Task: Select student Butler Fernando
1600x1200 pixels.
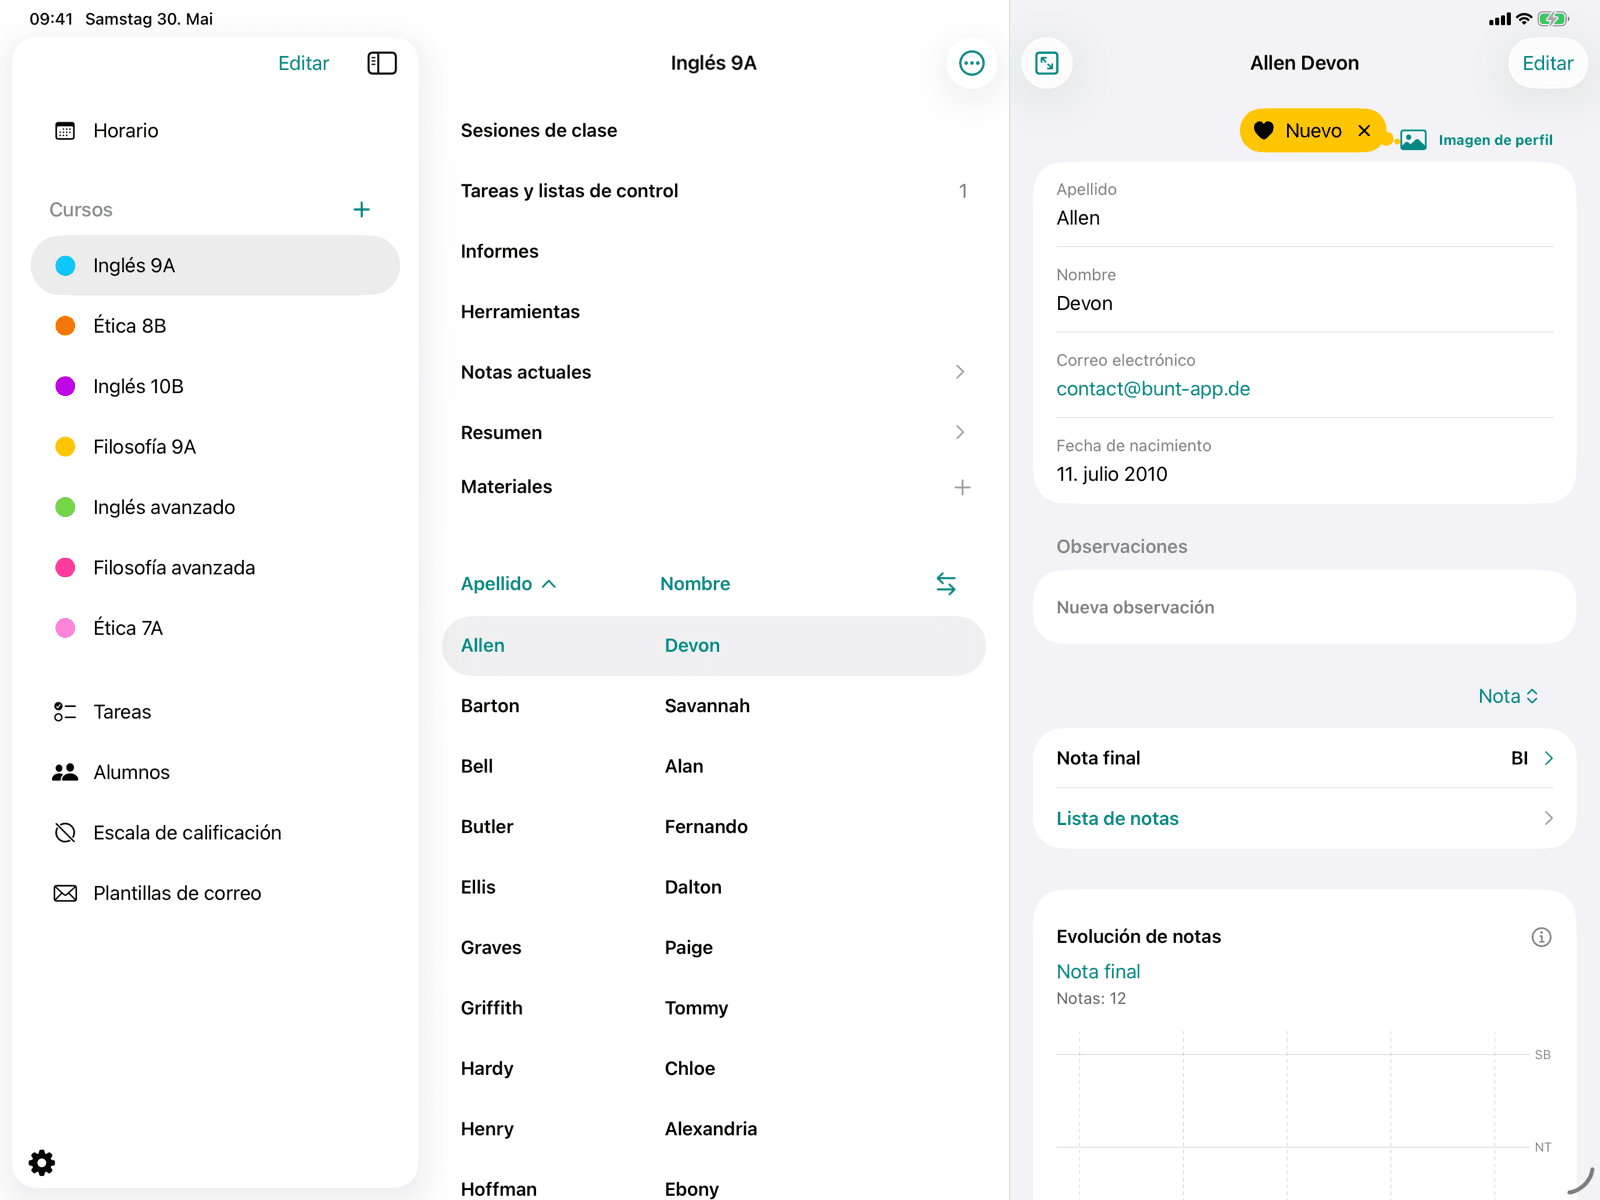Action: pos(714,827)
